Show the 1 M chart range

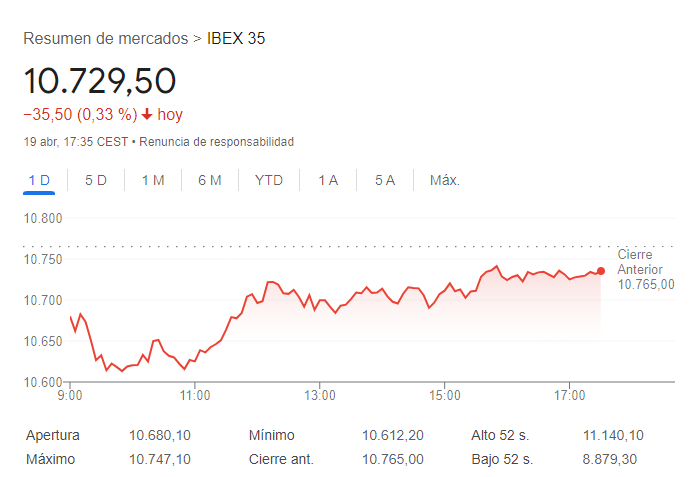(153, 180)
